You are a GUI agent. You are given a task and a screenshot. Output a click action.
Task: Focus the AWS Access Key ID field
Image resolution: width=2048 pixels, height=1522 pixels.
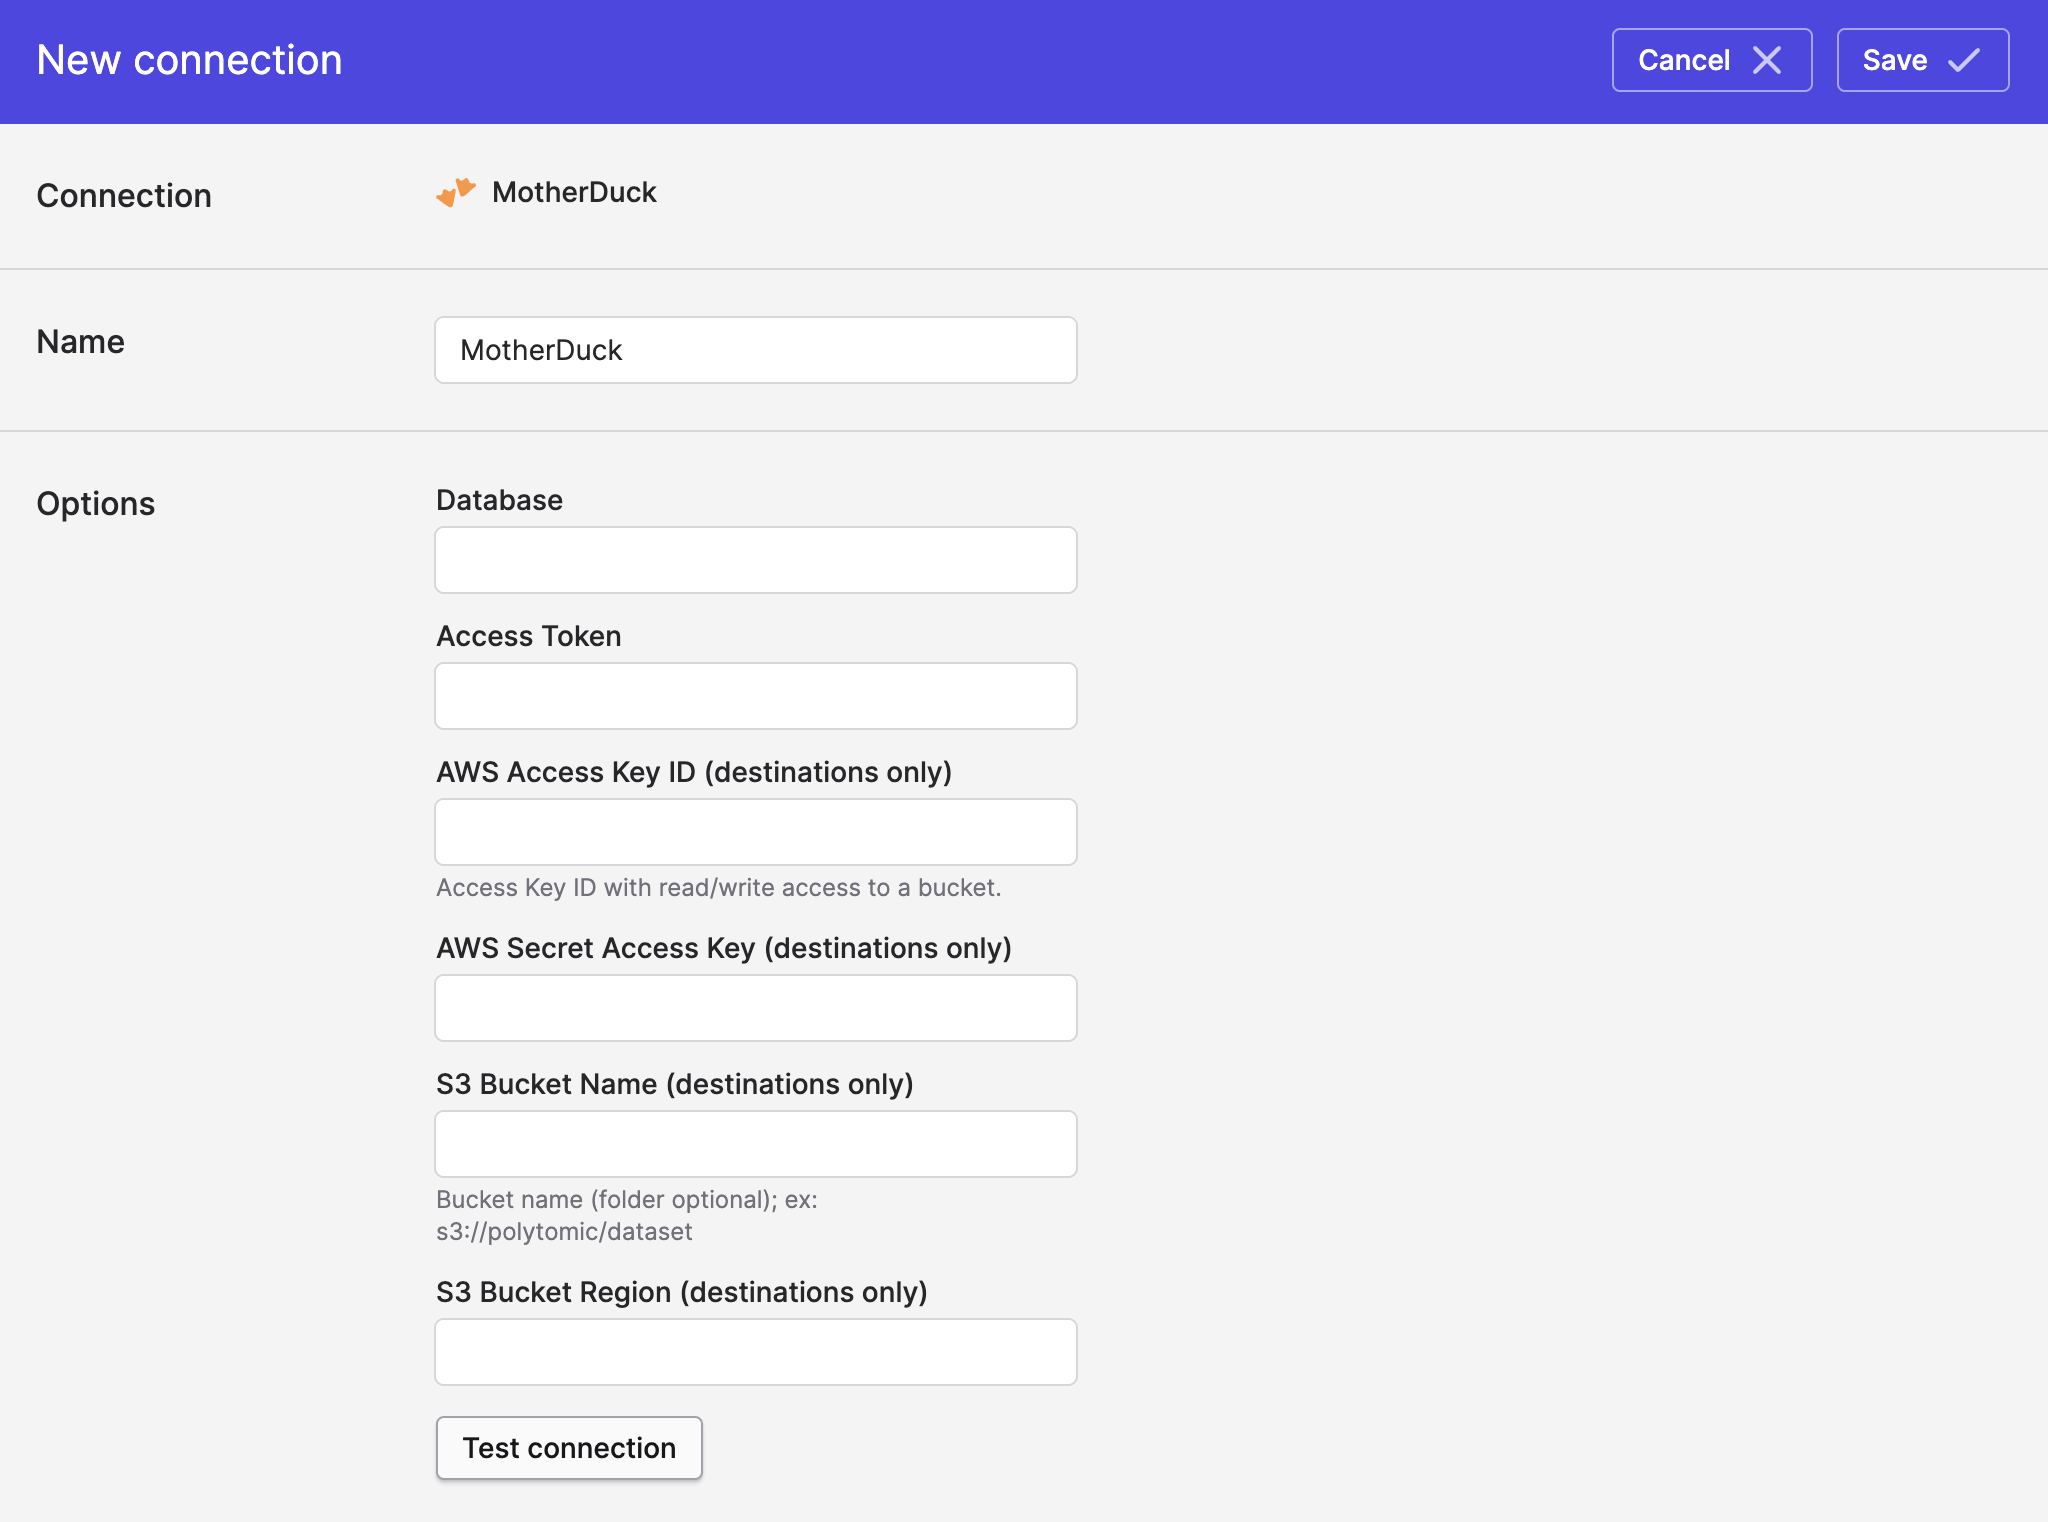pyautogui.click(x=755, y=832)
